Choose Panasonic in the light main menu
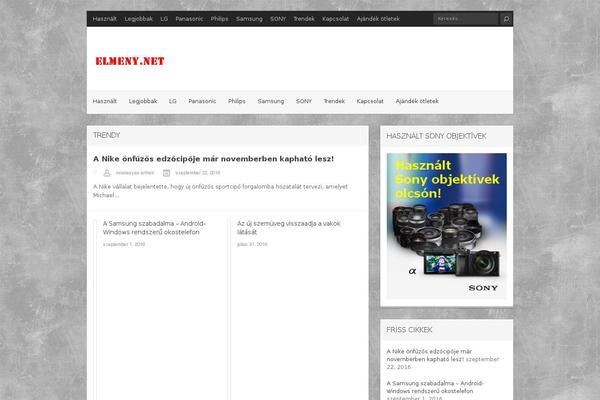Viewport: 600px width, 400px height. pyautogui.click(x=202, y=101)
